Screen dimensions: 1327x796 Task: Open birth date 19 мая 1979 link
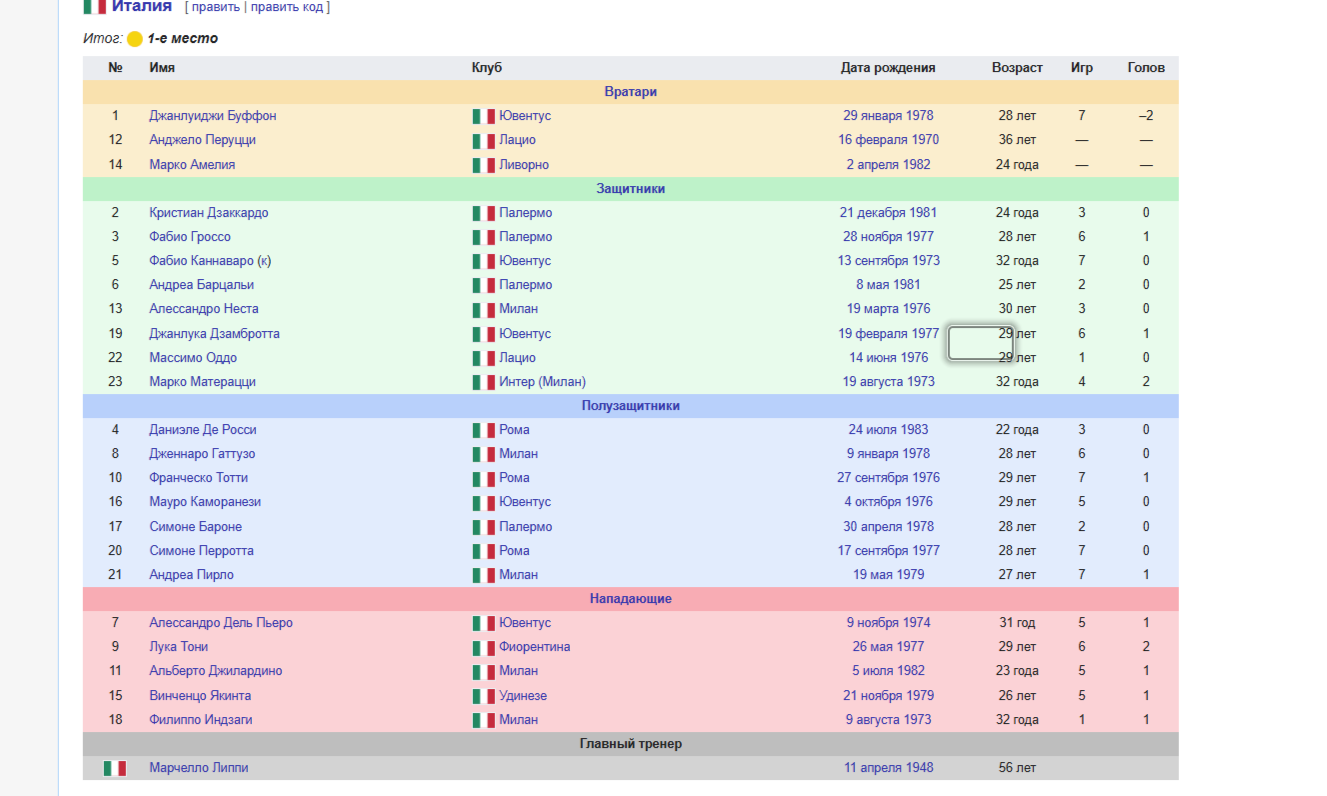point(888,575)
